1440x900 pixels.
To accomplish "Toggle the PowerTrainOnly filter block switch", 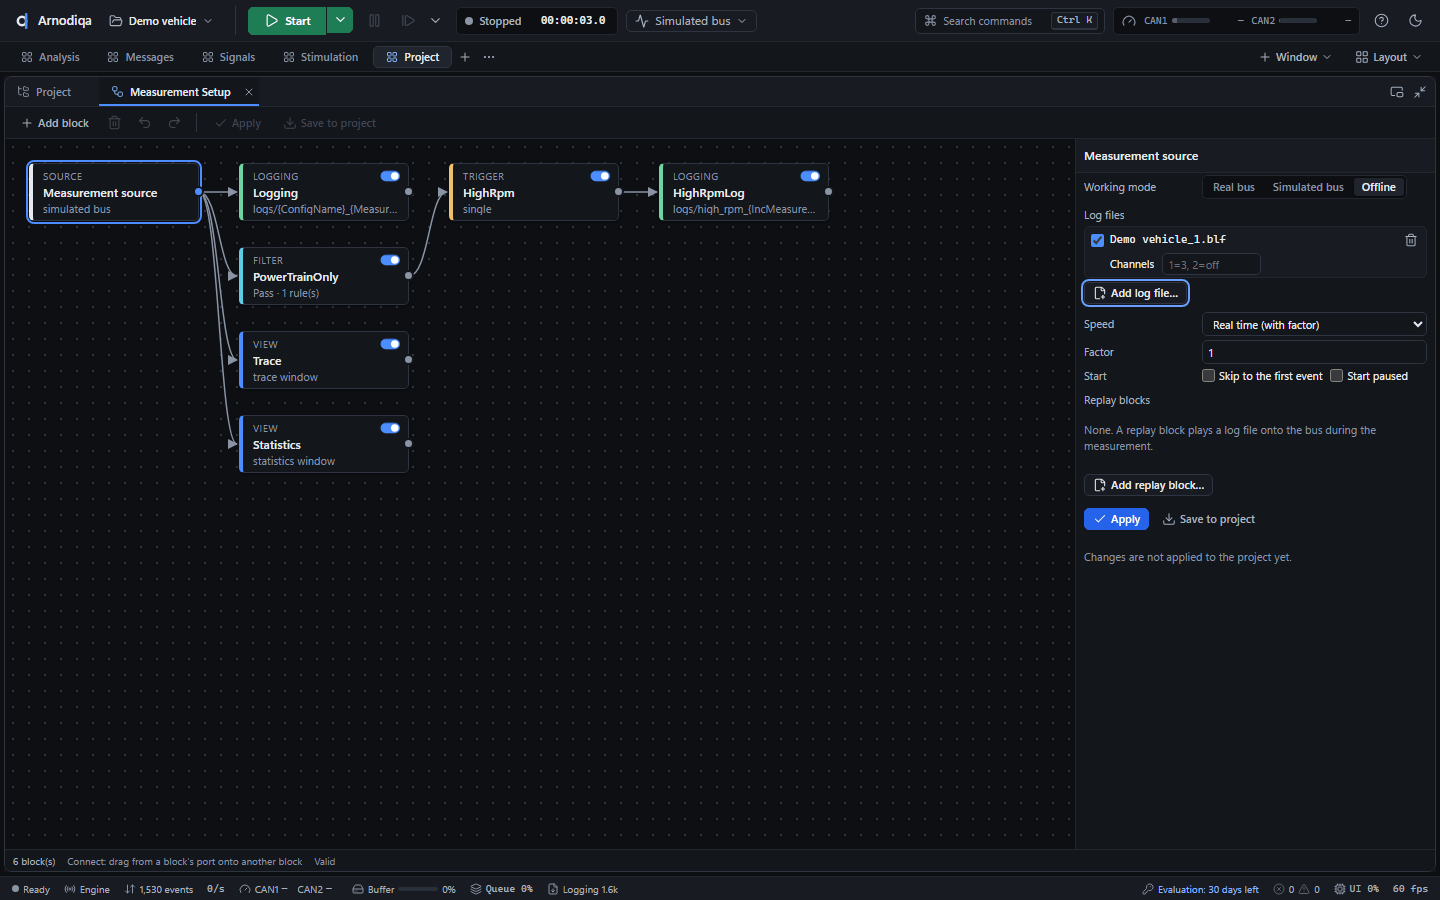I will [x=390, y=260].
